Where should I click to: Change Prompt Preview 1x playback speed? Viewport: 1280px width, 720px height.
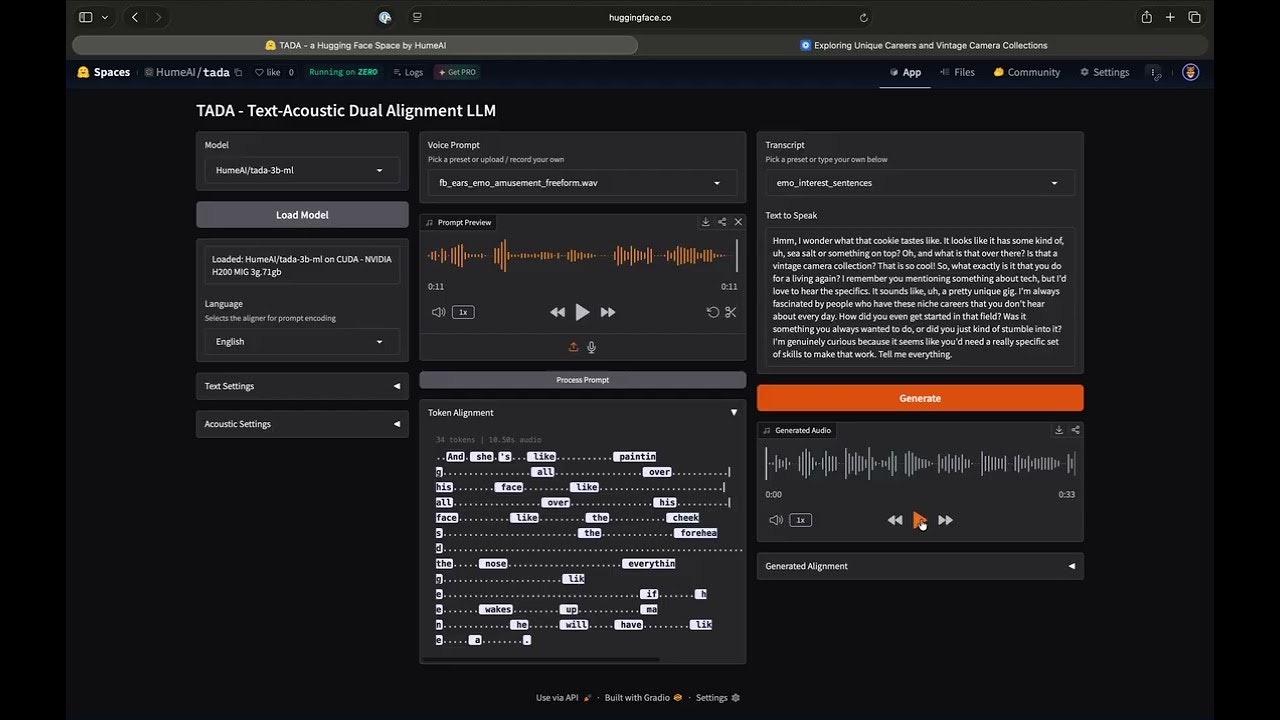[x=462, y=312]
